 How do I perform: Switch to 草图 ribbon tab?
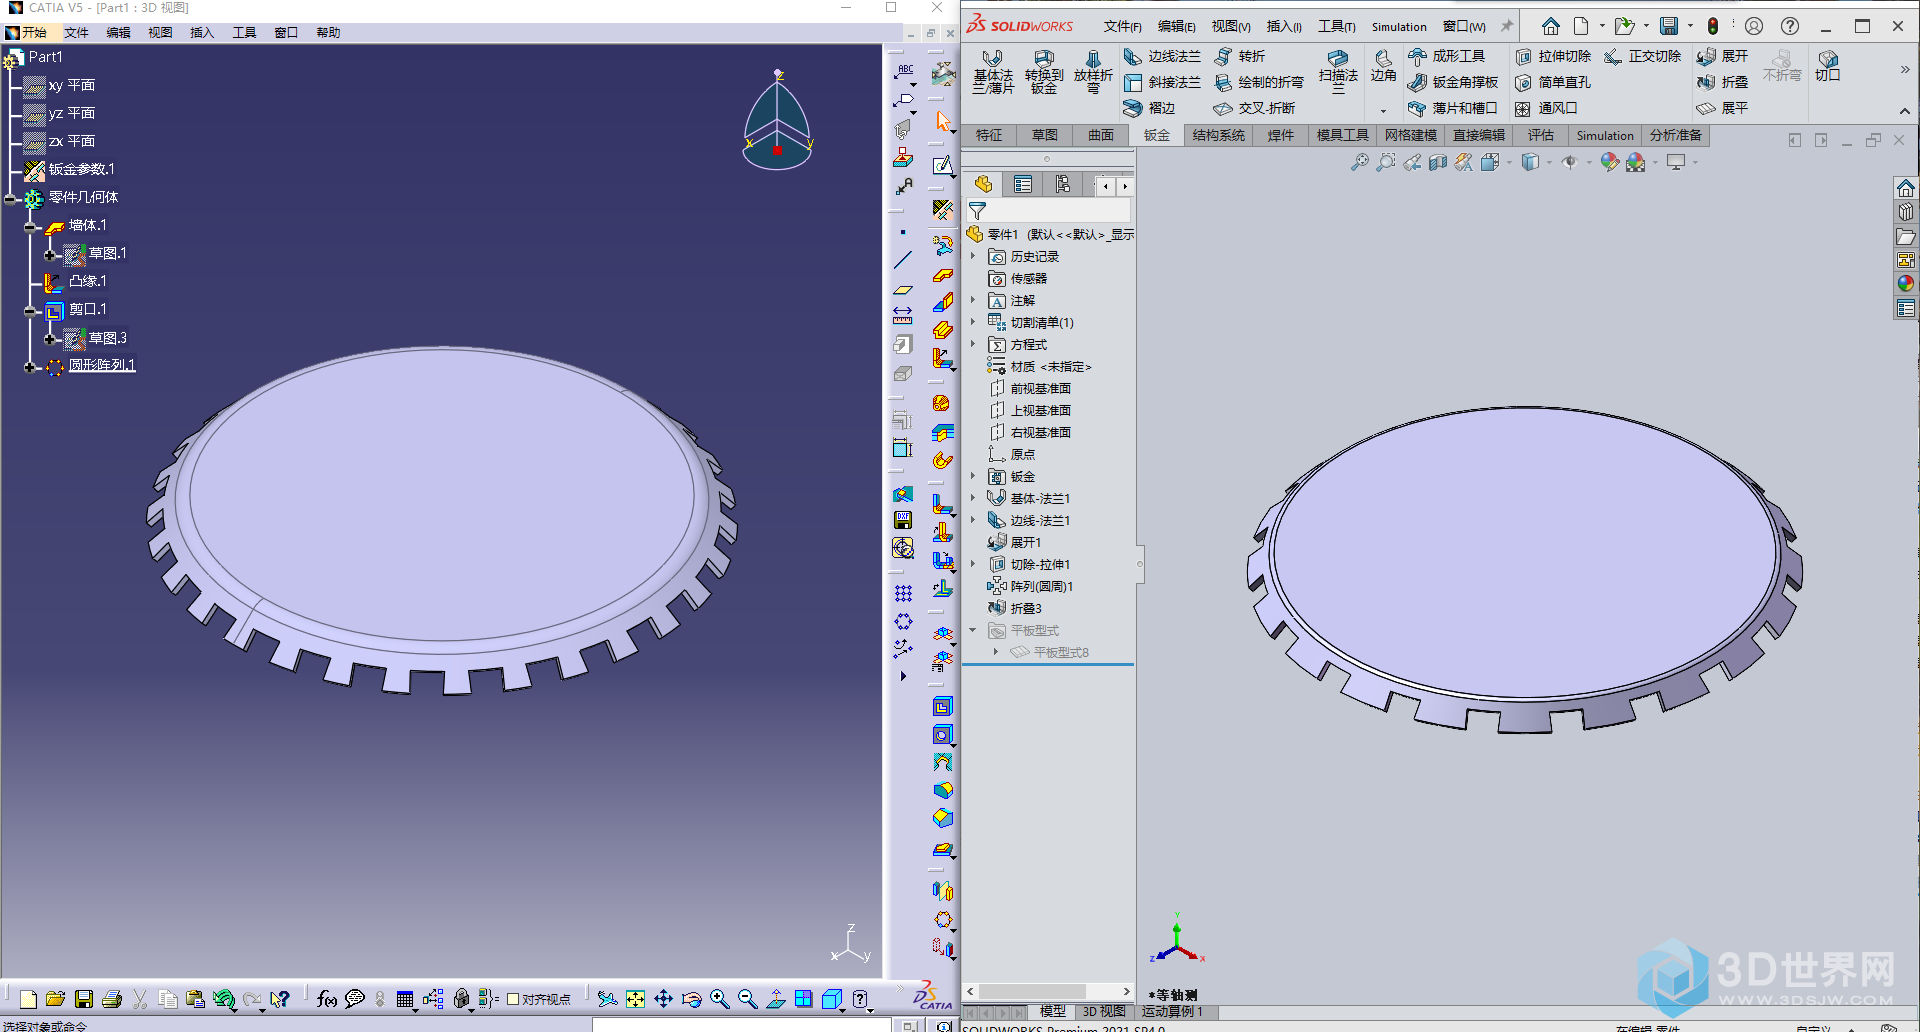[1045, 136]
